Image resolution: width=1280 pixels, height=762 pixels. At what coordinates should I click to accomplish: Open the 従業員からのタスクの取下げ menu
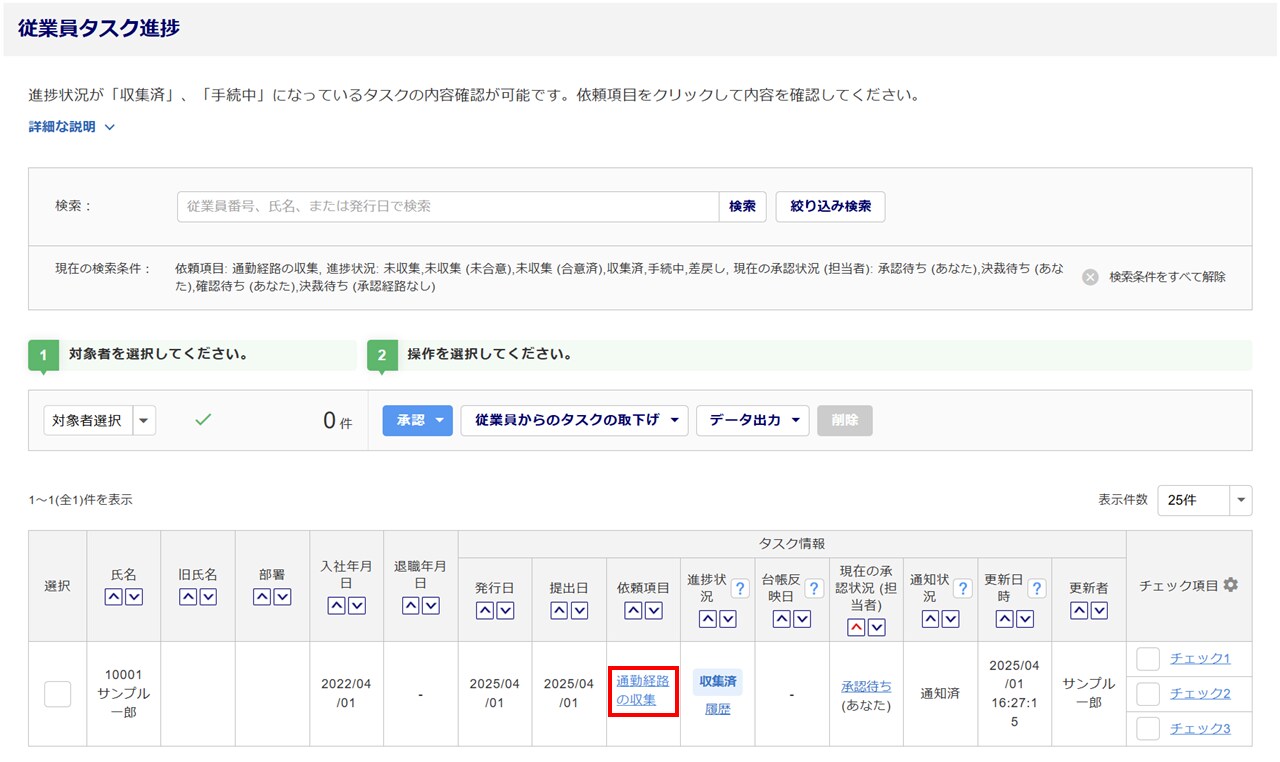click(574, 421)
